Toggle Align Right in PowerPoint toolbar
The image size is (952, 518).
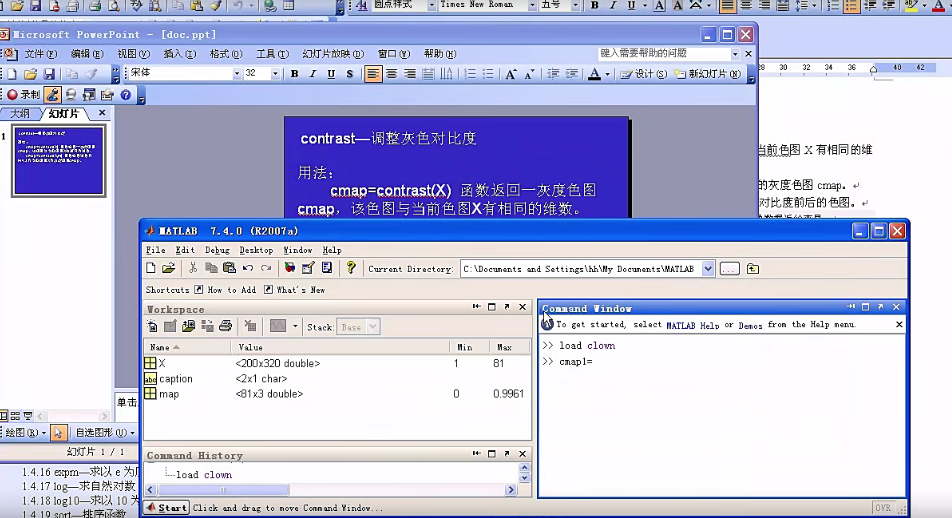click(x=410, y=74)
